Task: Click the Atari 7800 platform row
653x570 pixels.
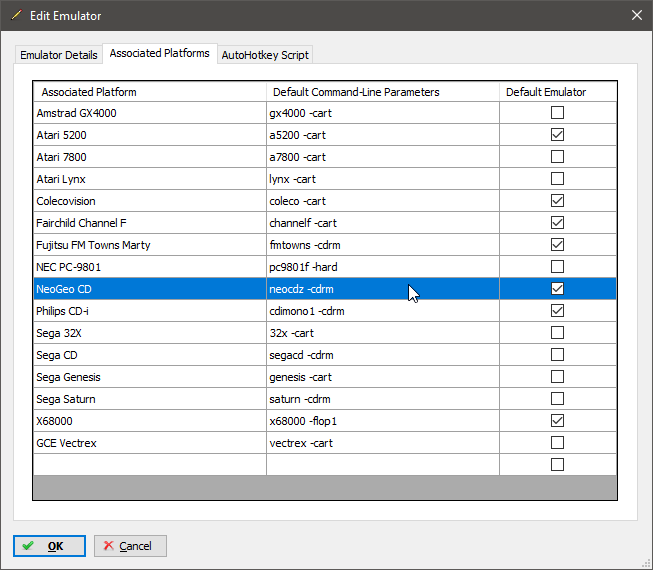Action: 150,157
